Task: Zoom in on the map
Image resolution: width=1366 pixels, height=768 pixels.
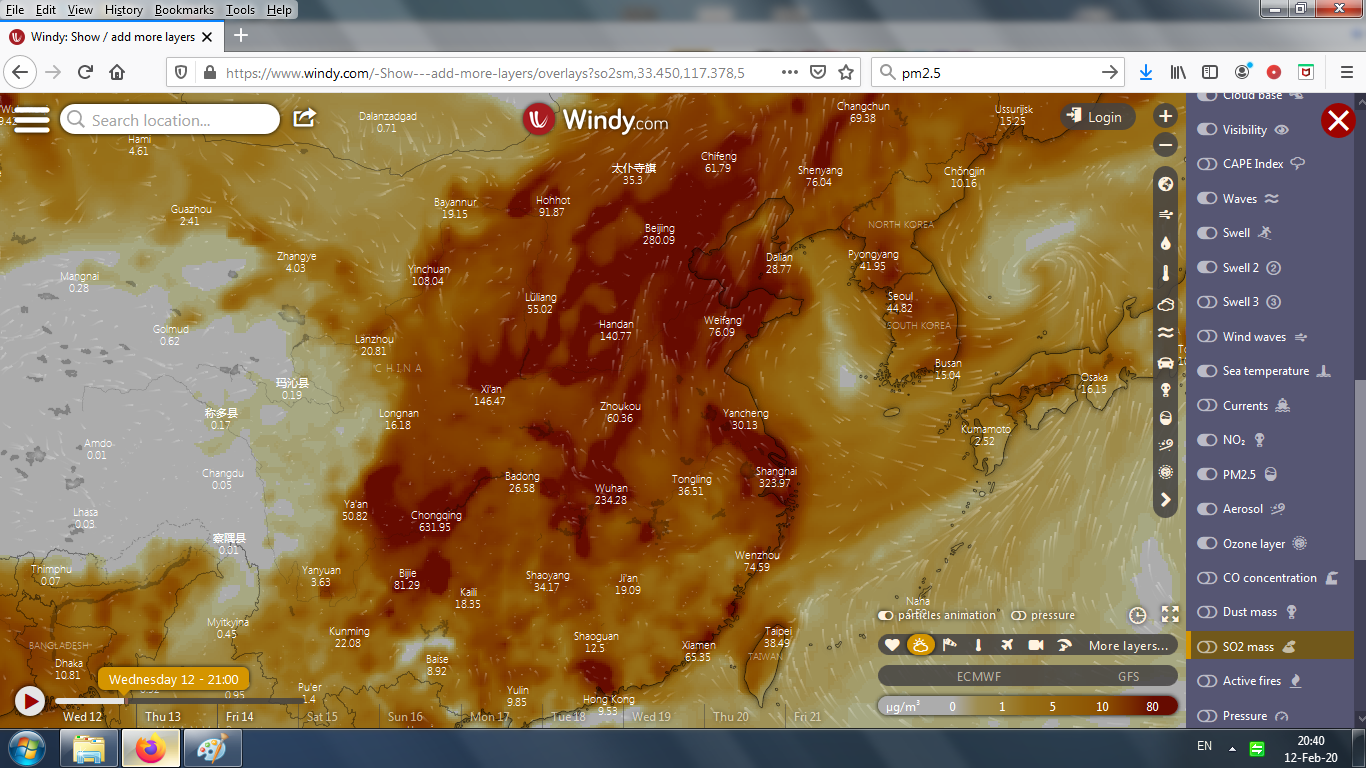Action: point(1165,116)
